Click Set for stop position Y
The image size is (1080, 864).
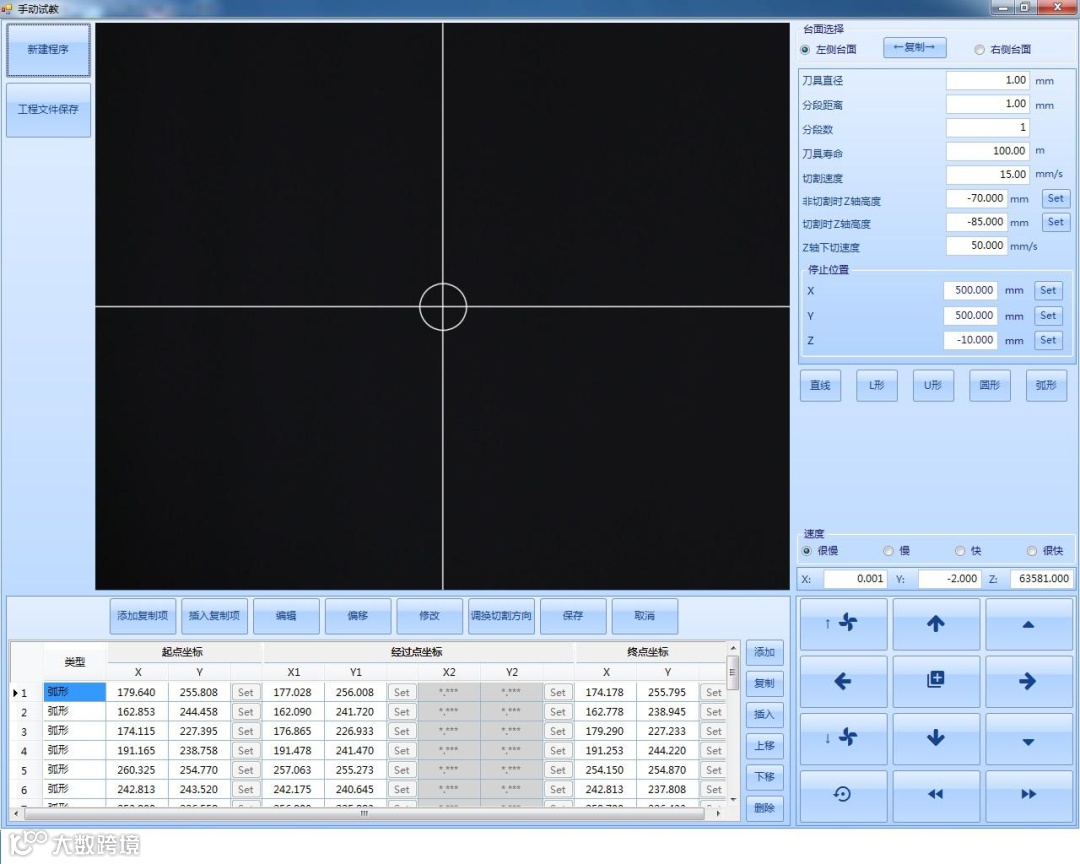1048,316
